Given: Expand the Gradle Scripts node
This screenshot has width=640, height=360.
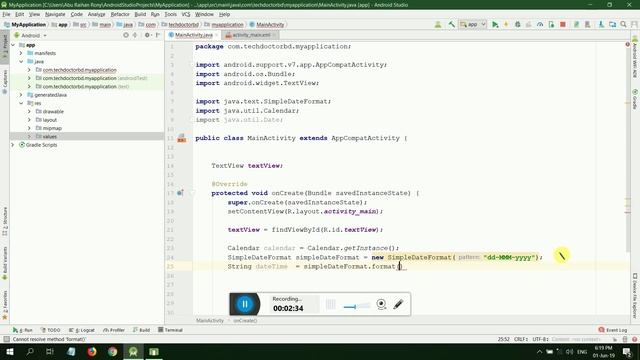Looking at the screenshot, I should (13, 145).
